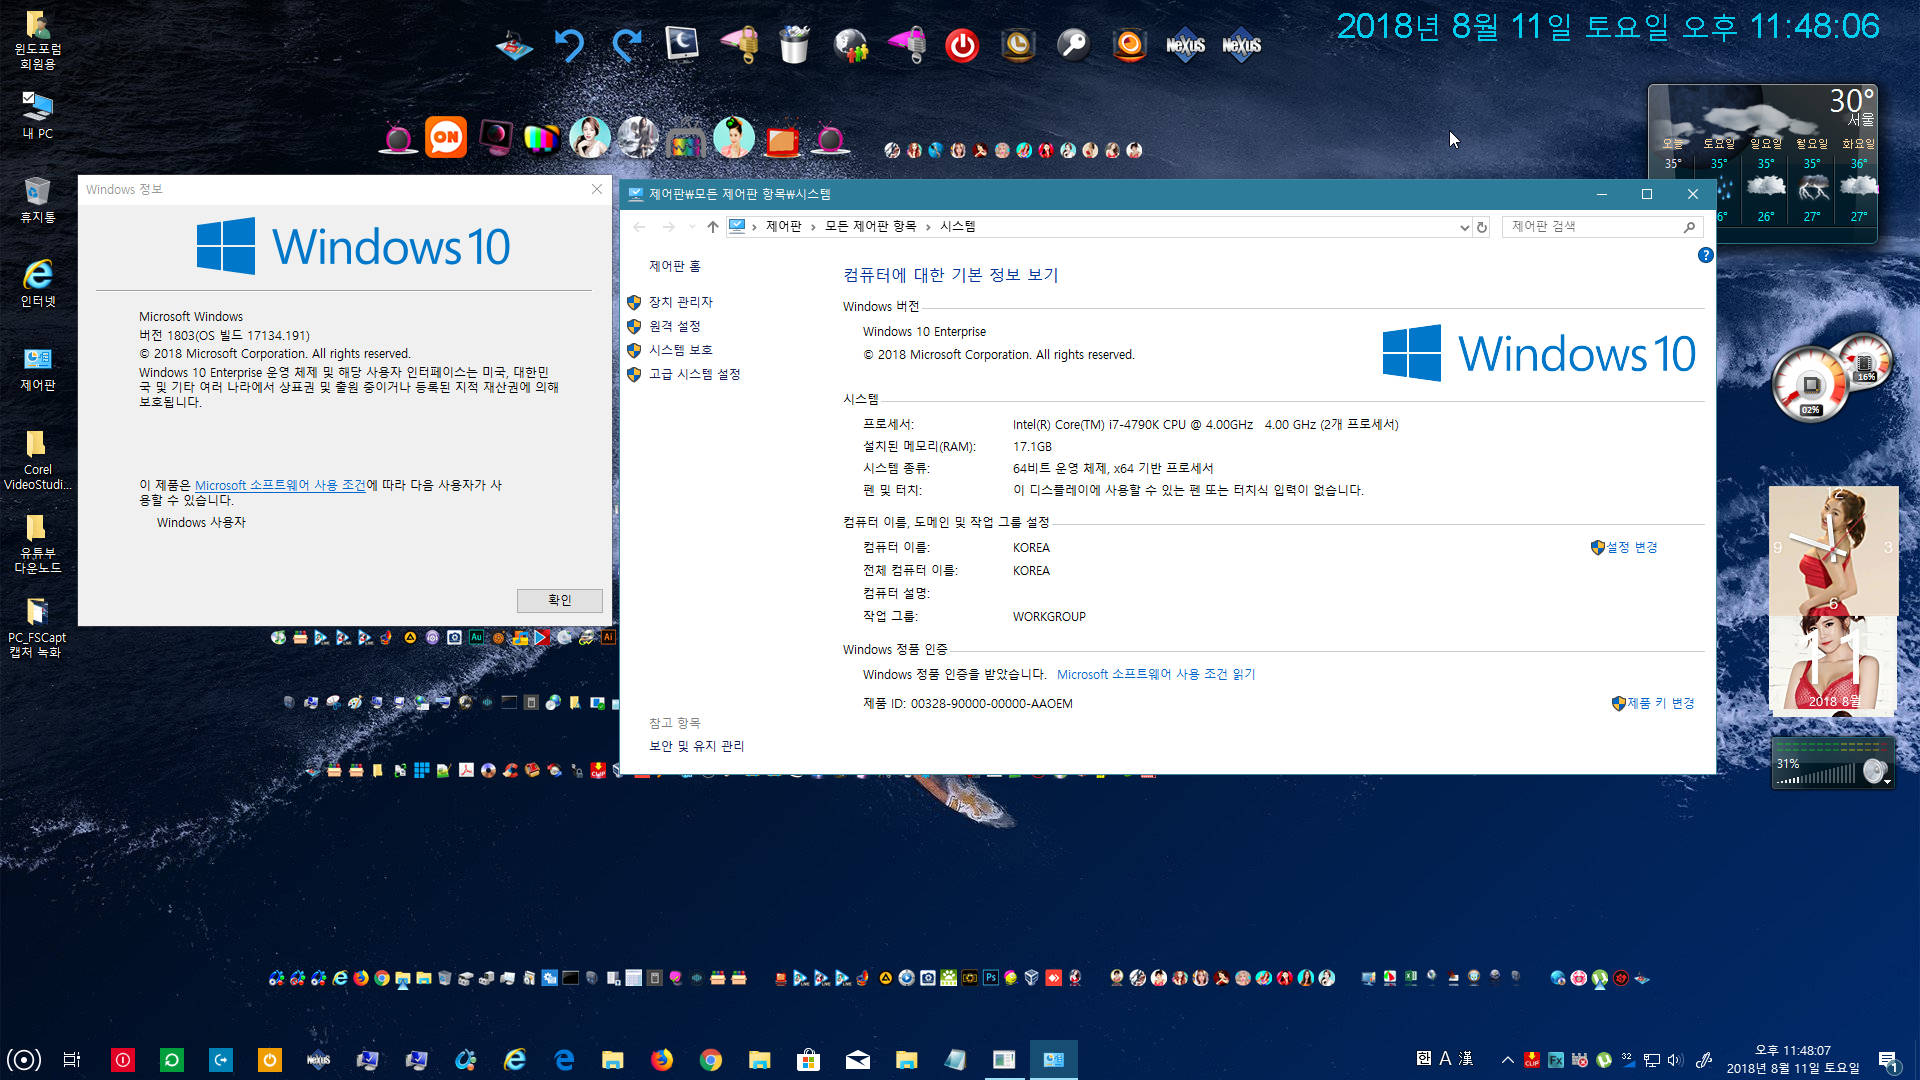Open 제어판 홈 in left pane
This screenshot has height=1080, width=1920.
(x=675, y=266)
